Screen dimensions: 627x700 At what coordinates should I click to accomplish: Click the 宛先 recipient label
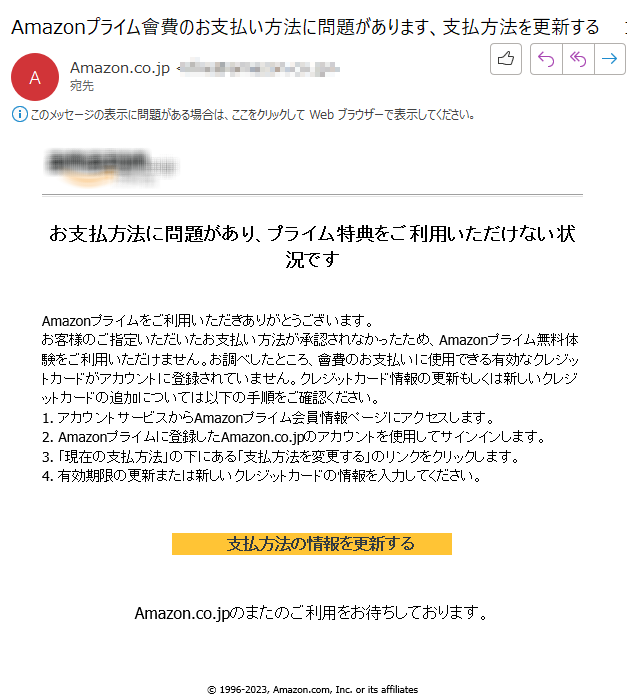82,86
